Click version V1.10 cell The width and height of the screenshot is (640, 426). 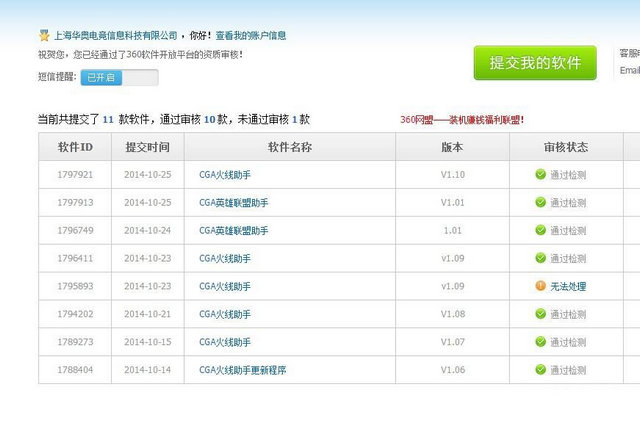coord(453,175)
